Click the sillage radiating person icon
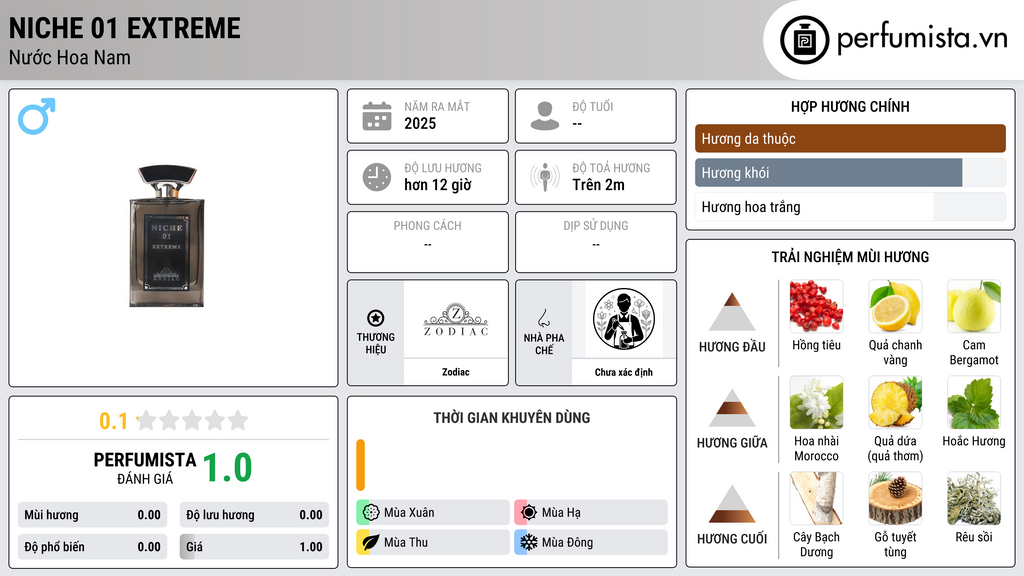Screen dimensions: 1024x576 coord(545,177)
